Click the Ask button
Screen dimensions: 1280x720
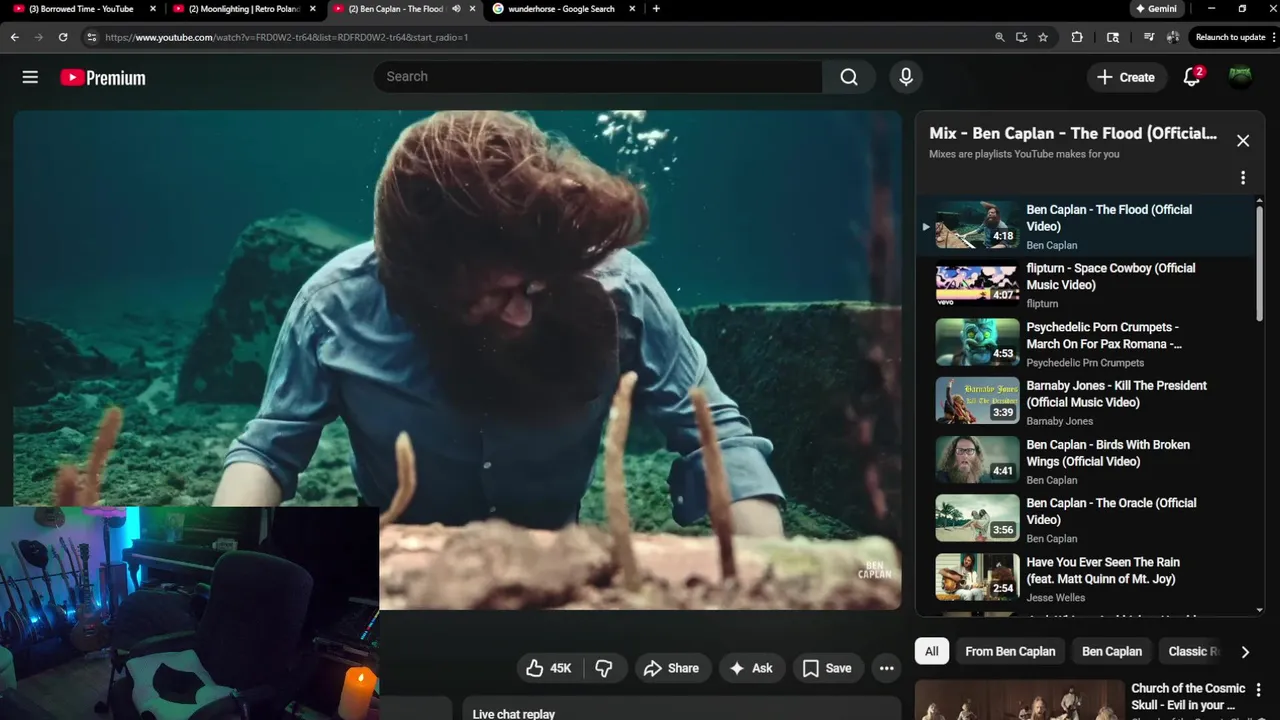[x=751, y=668]
